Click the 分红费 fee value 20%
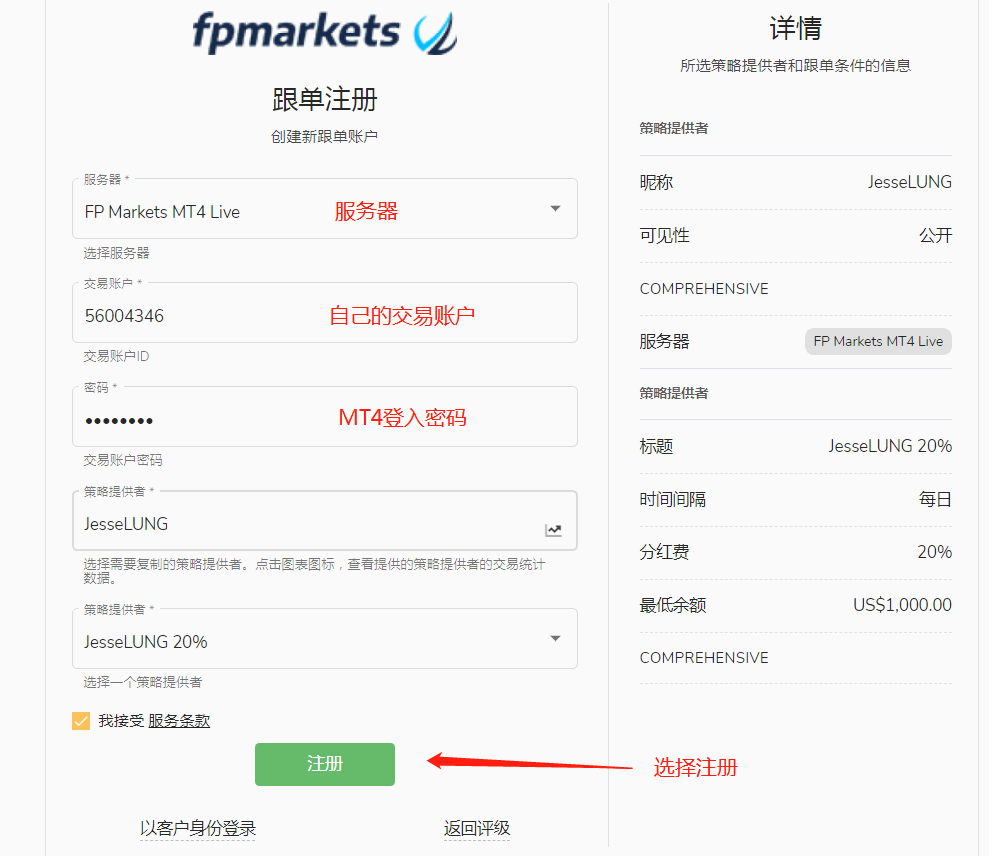This screenshot has width=990, height=856. click(x=934, y=552)
